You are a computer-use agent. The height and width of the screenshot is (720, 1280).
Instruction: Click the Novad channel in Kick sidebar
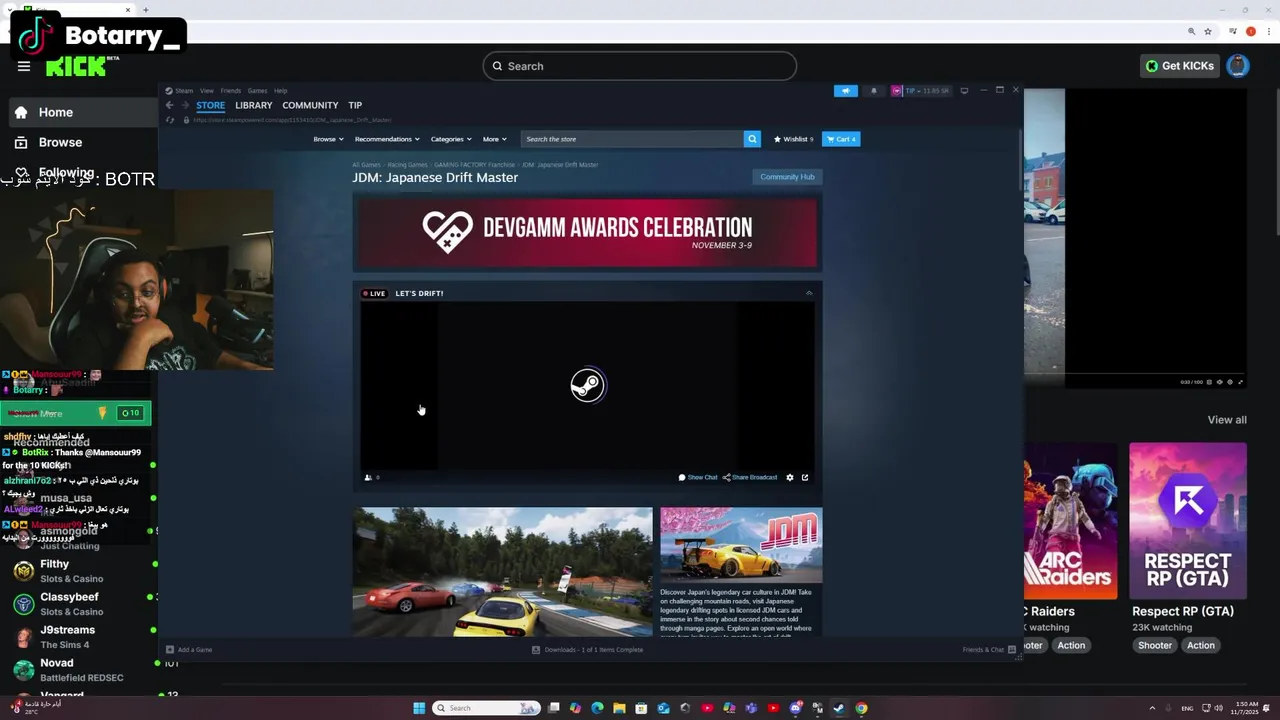coord(78,670)
